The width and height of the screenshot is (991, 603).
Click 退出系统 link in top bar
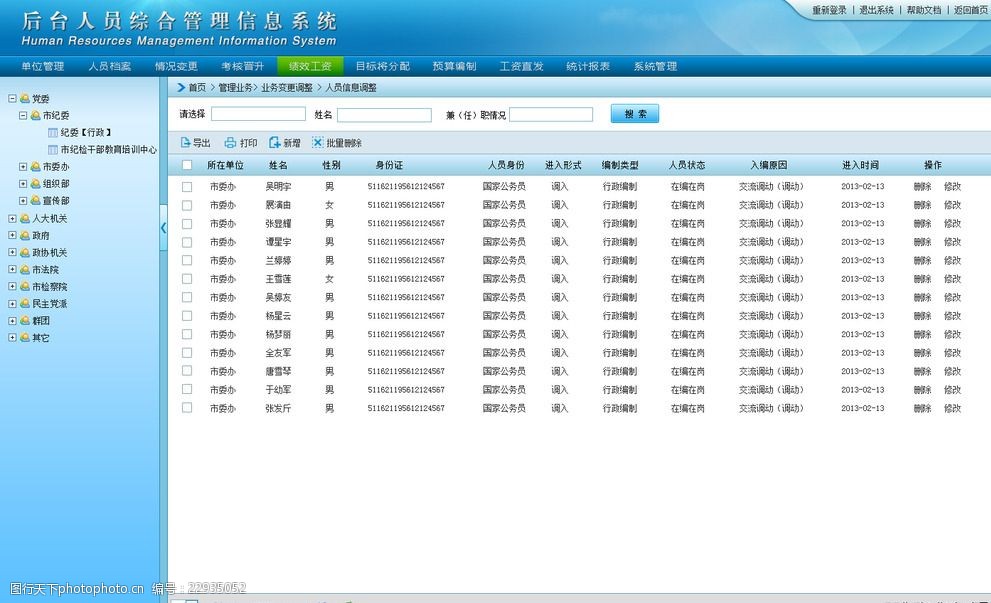coord(876,10)
